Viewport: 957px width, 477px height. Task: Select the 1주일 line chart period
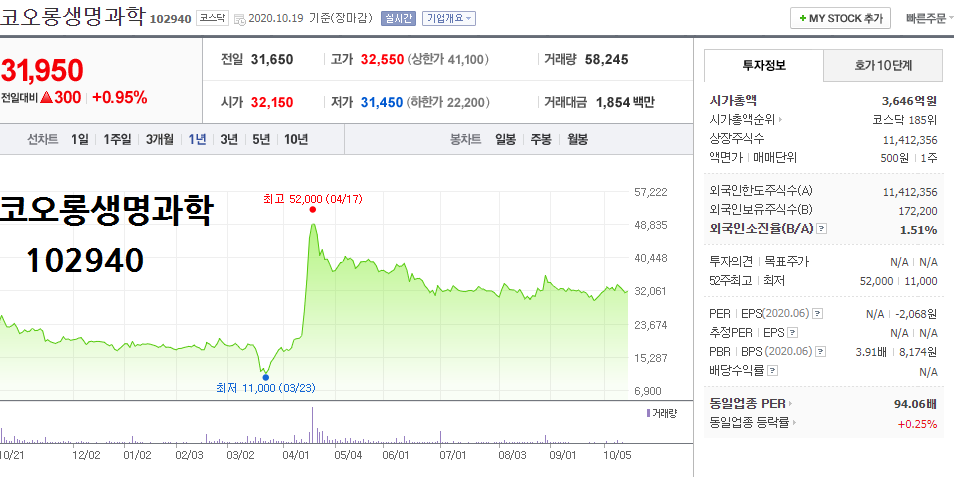[117, 139]
